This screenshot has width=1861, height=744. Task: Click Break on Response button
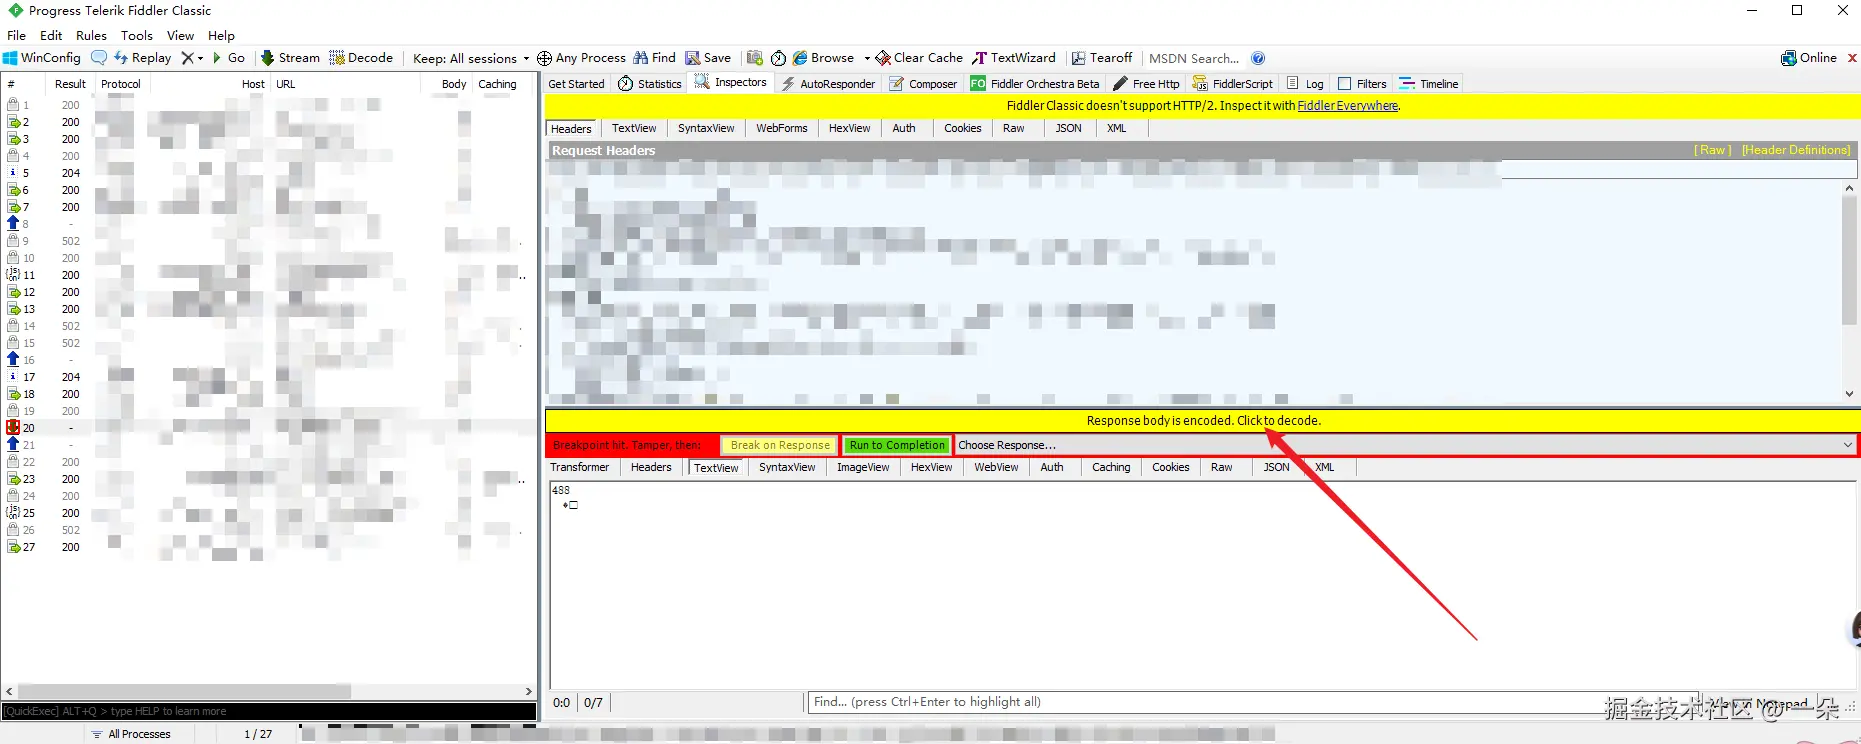point(780,445)
